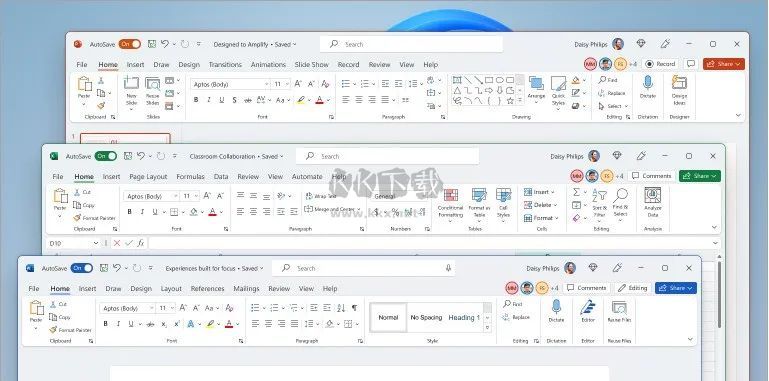Screen dimensions: 769x381
Task: Open Mailings tab in Word
Action: (246, 288)
